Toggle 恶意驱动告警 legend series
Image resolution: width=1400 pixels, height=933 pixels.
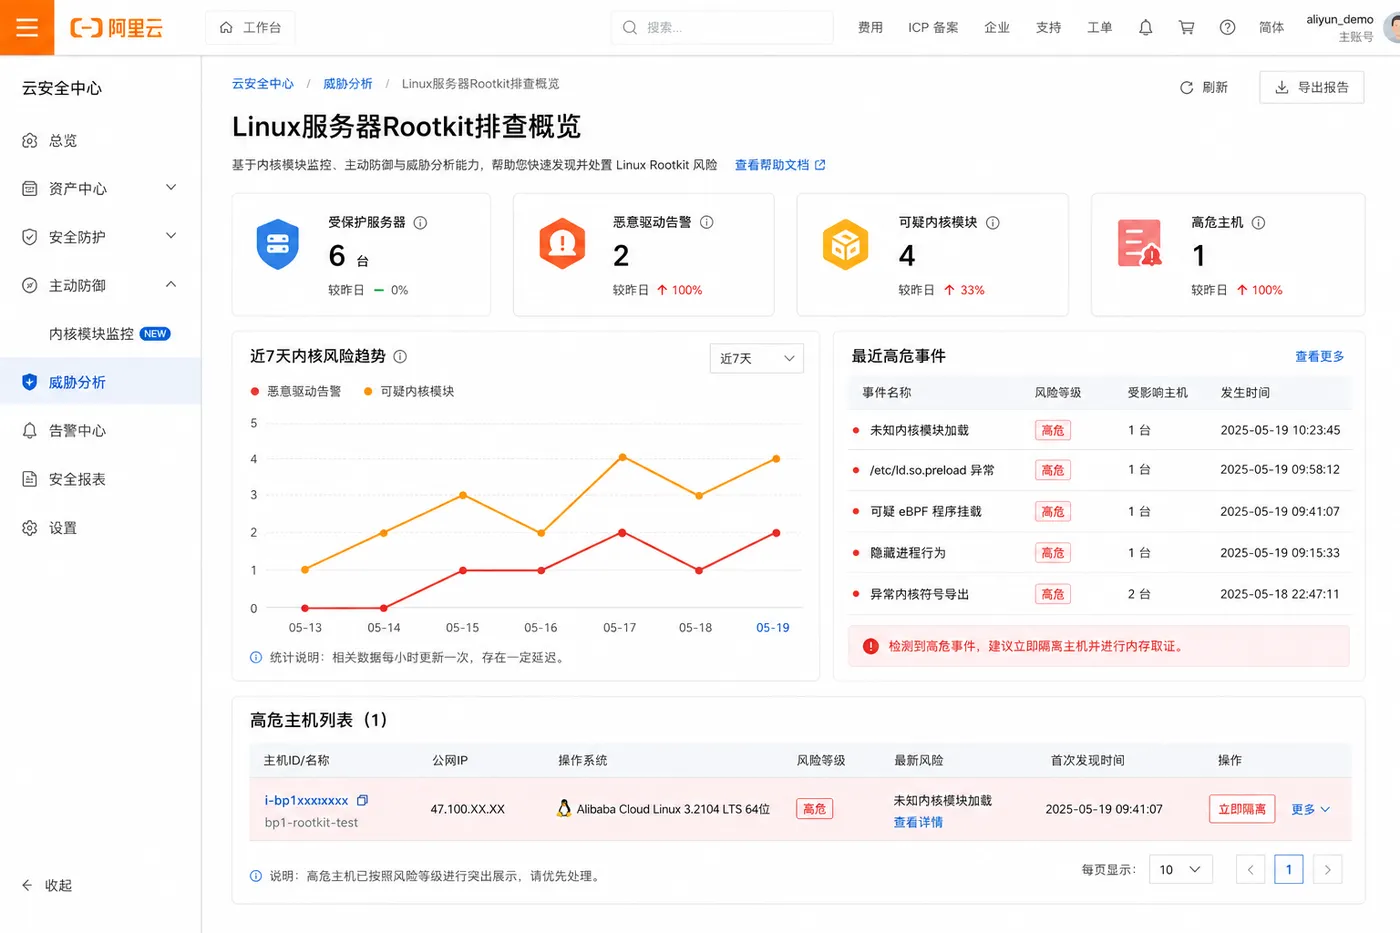coord(296,392)
